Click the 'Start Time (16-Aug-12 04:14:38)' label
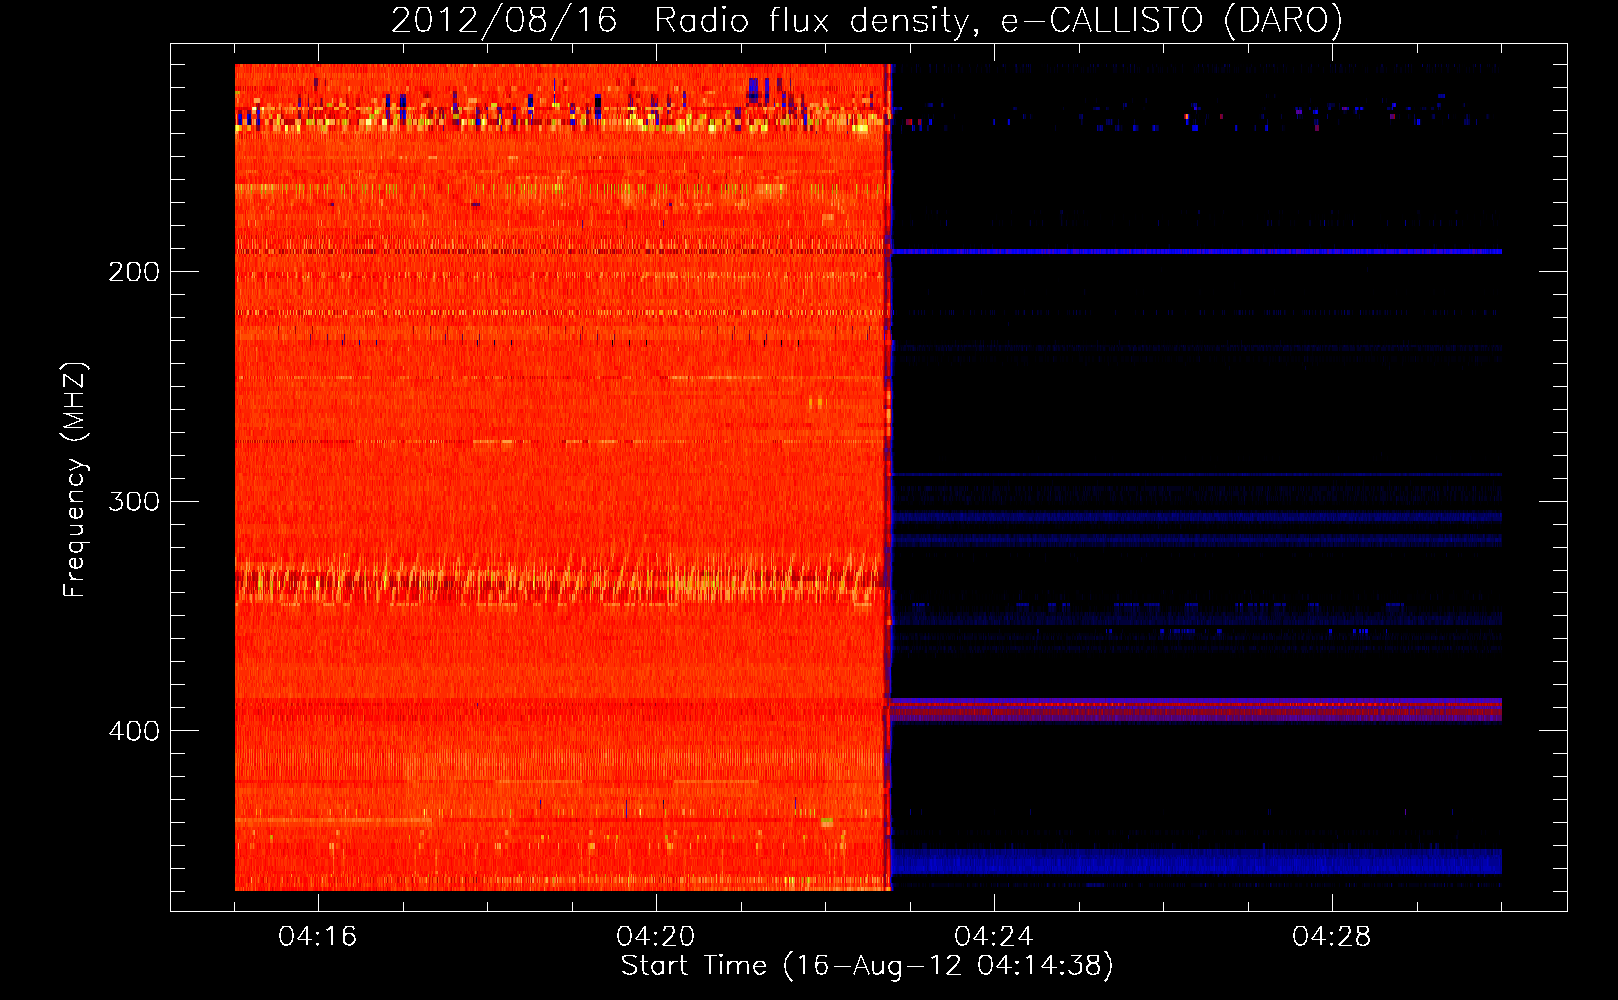 click(x=867, y=966)
